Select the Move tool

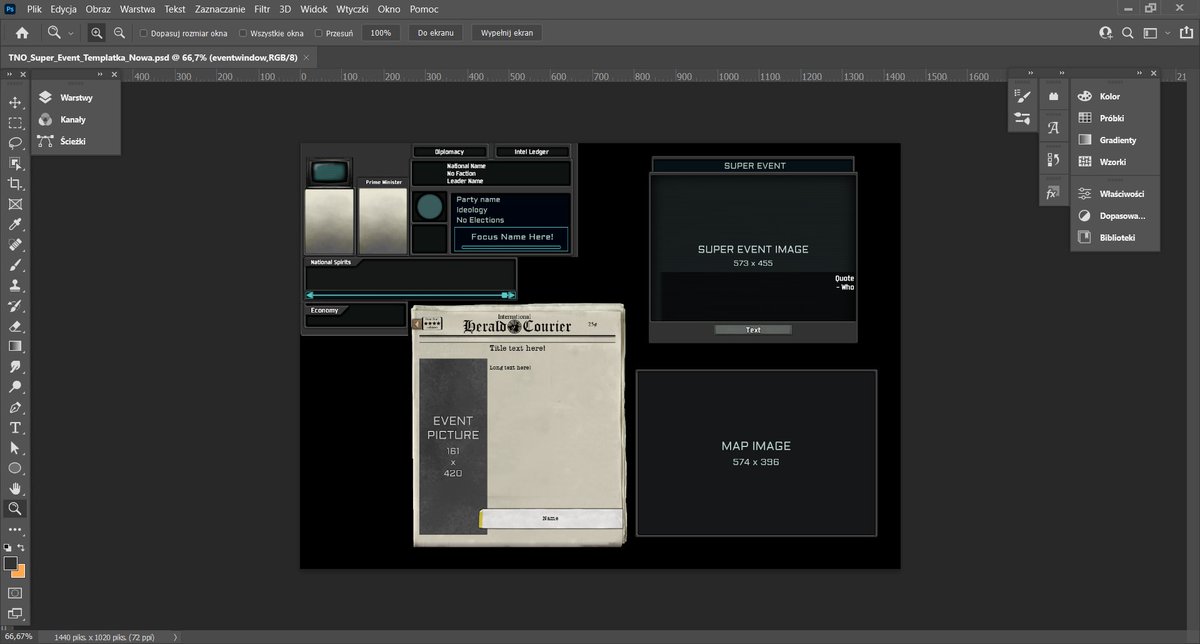click(15, 102)
